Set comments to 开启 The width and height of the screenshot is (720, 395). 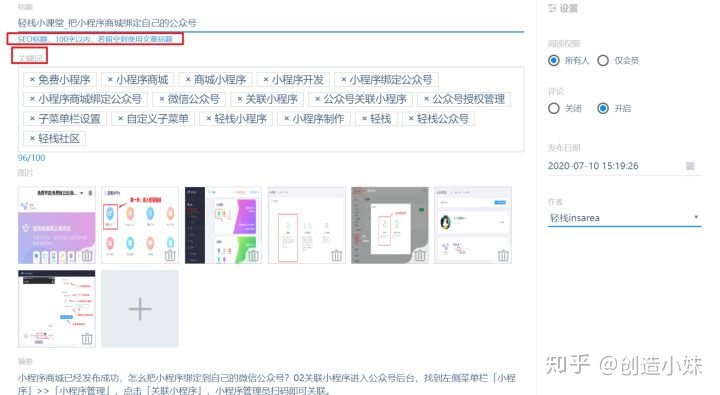[x=603, y=108]
